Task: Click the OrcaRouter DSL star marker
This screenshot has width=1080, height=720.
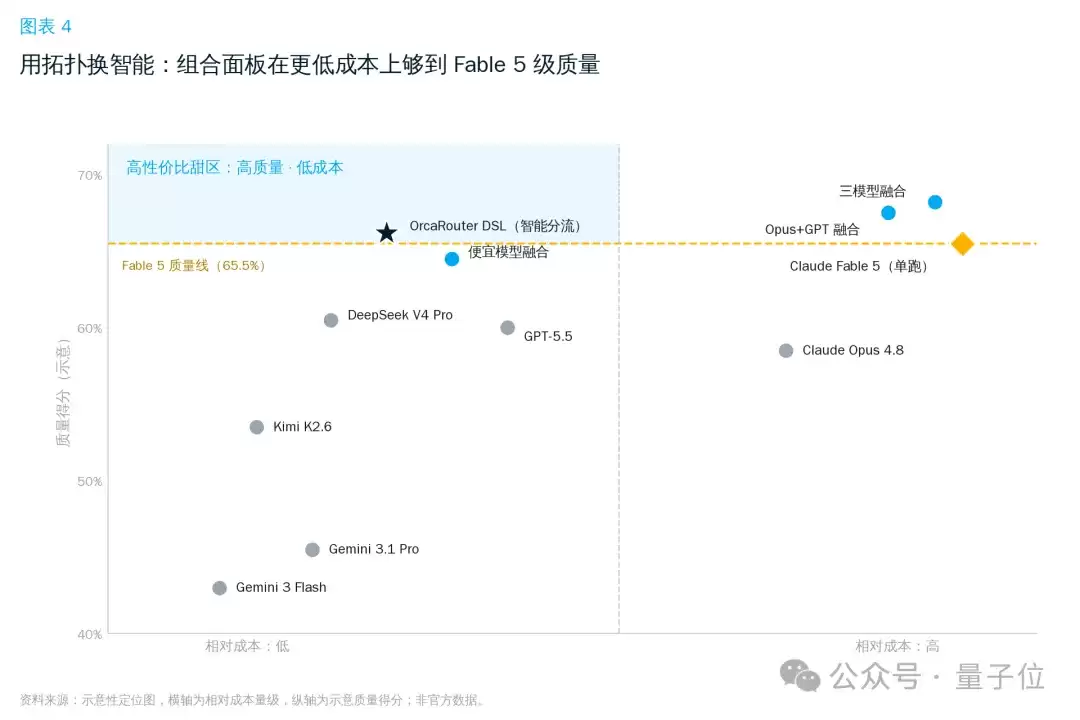Action: 386,233
